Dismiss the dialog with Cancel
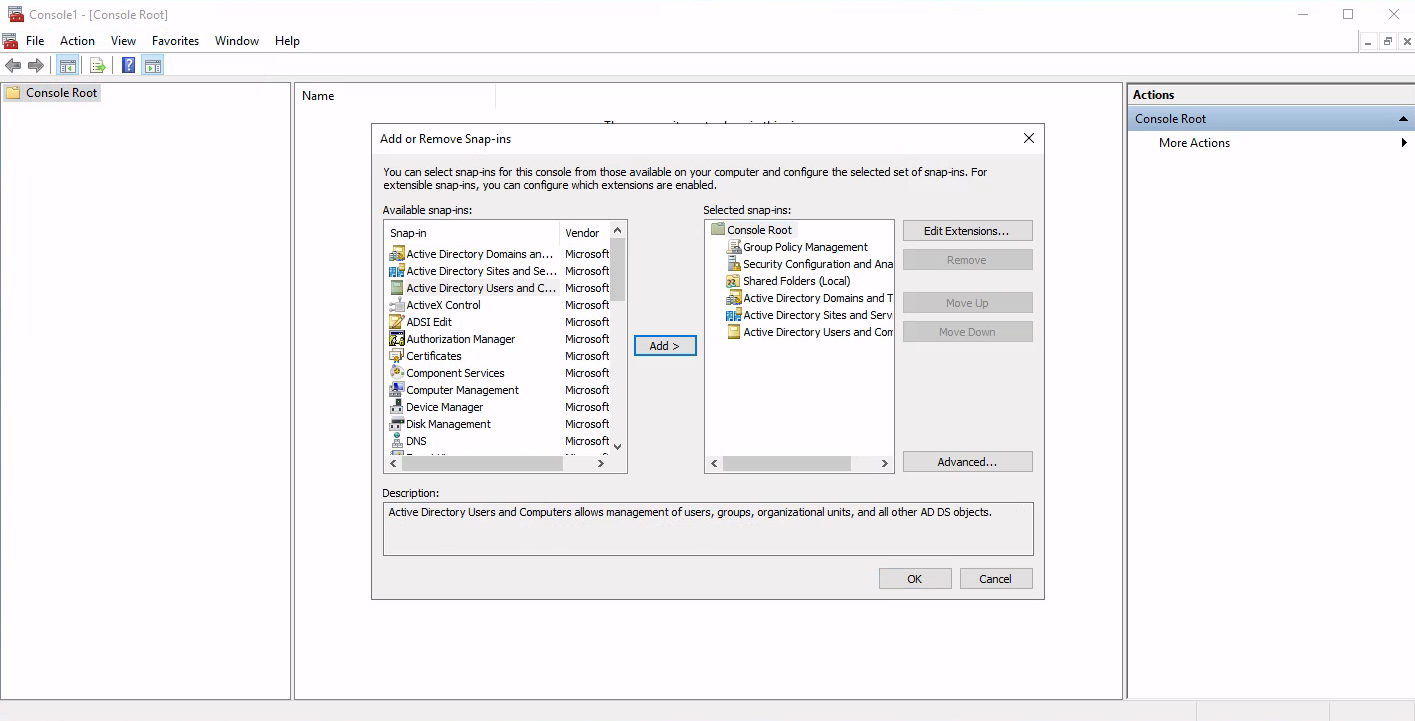Image resolution: width=1415 pixels, height=721 pixels. pyautogui.click(x=996, y=579)
